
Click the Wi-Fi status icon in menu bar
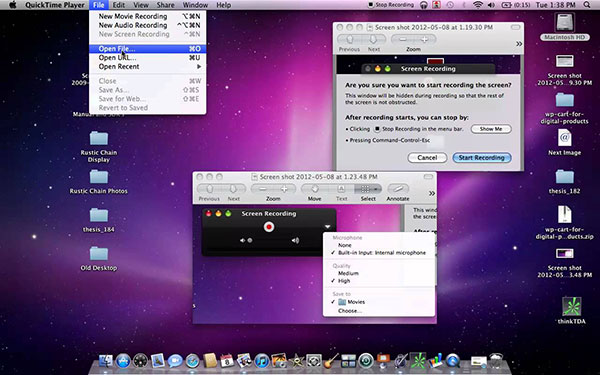[477, 5]
